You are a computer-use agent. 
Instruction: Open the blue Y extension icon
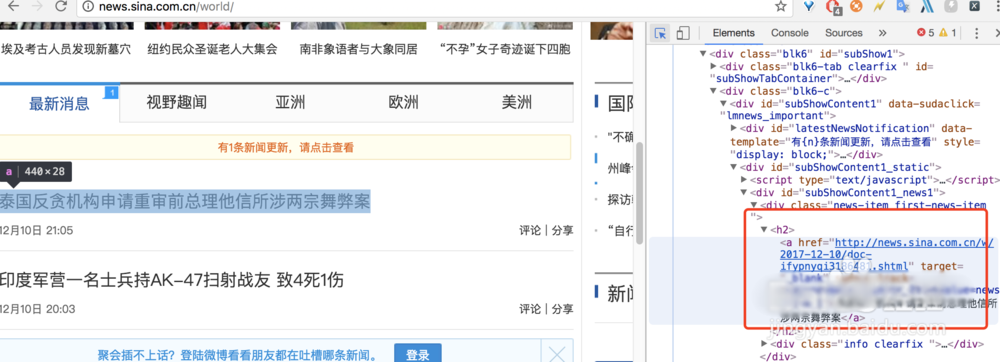809,6
